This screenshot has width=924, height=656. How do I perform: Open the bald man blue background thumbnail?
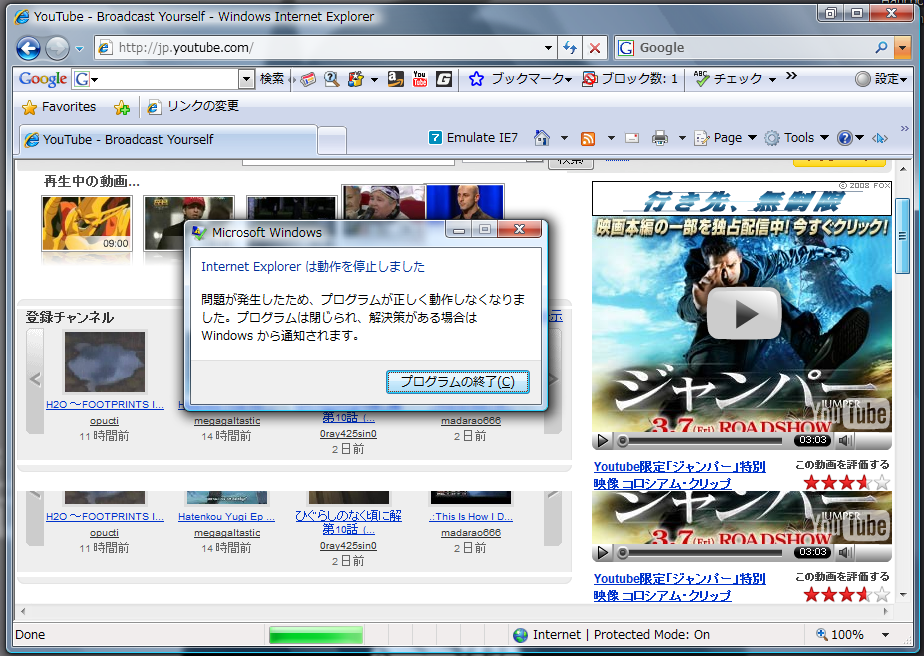pyautogui.click(x=465, y=202)
